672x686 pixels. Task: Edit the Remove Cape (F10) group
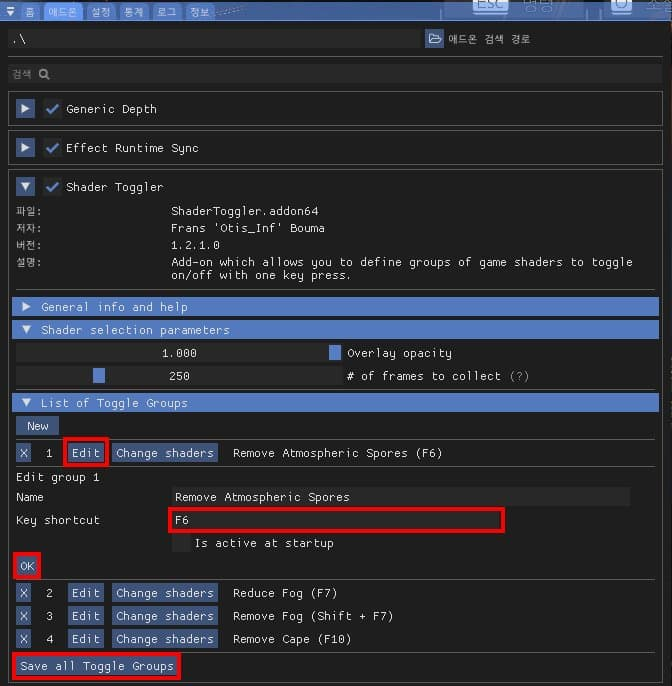click(86, 639)
